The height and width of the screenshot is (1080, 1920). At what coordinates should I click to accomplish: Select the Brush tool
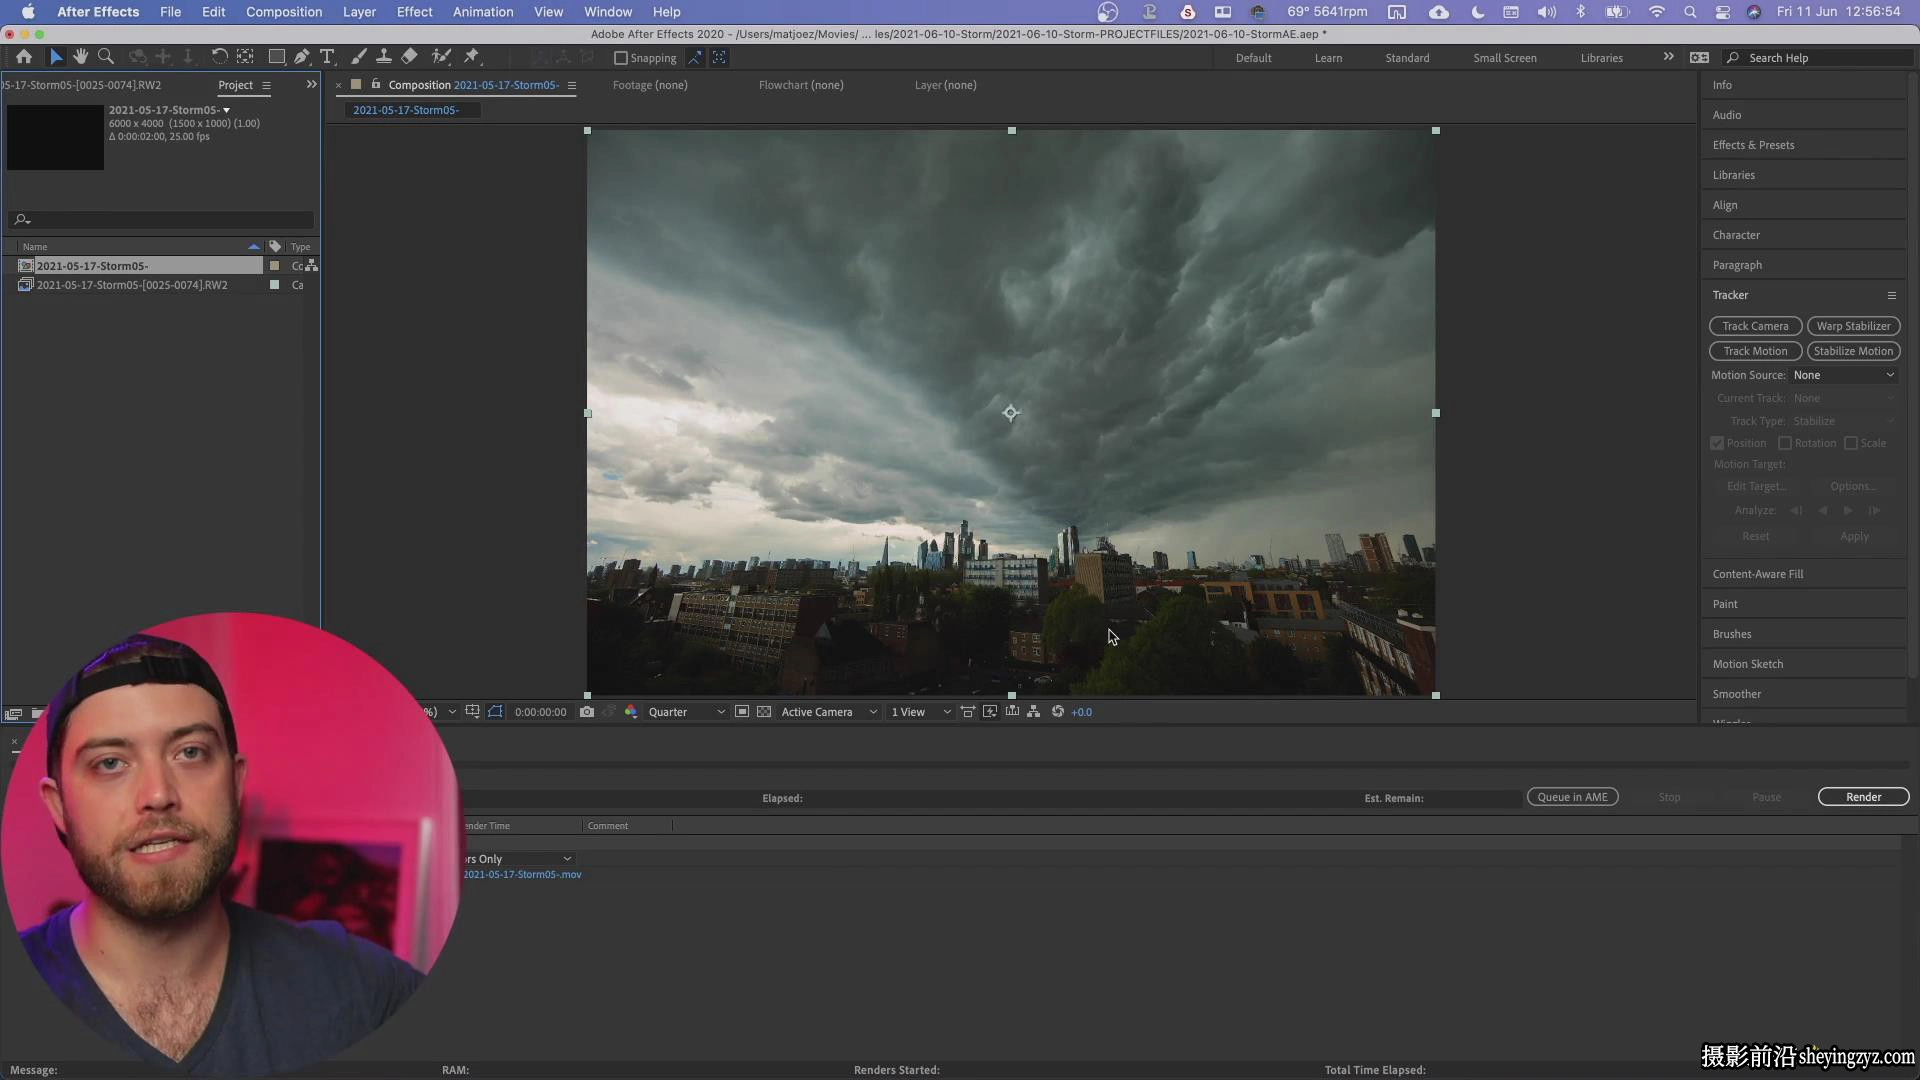(x=358, y=57)
